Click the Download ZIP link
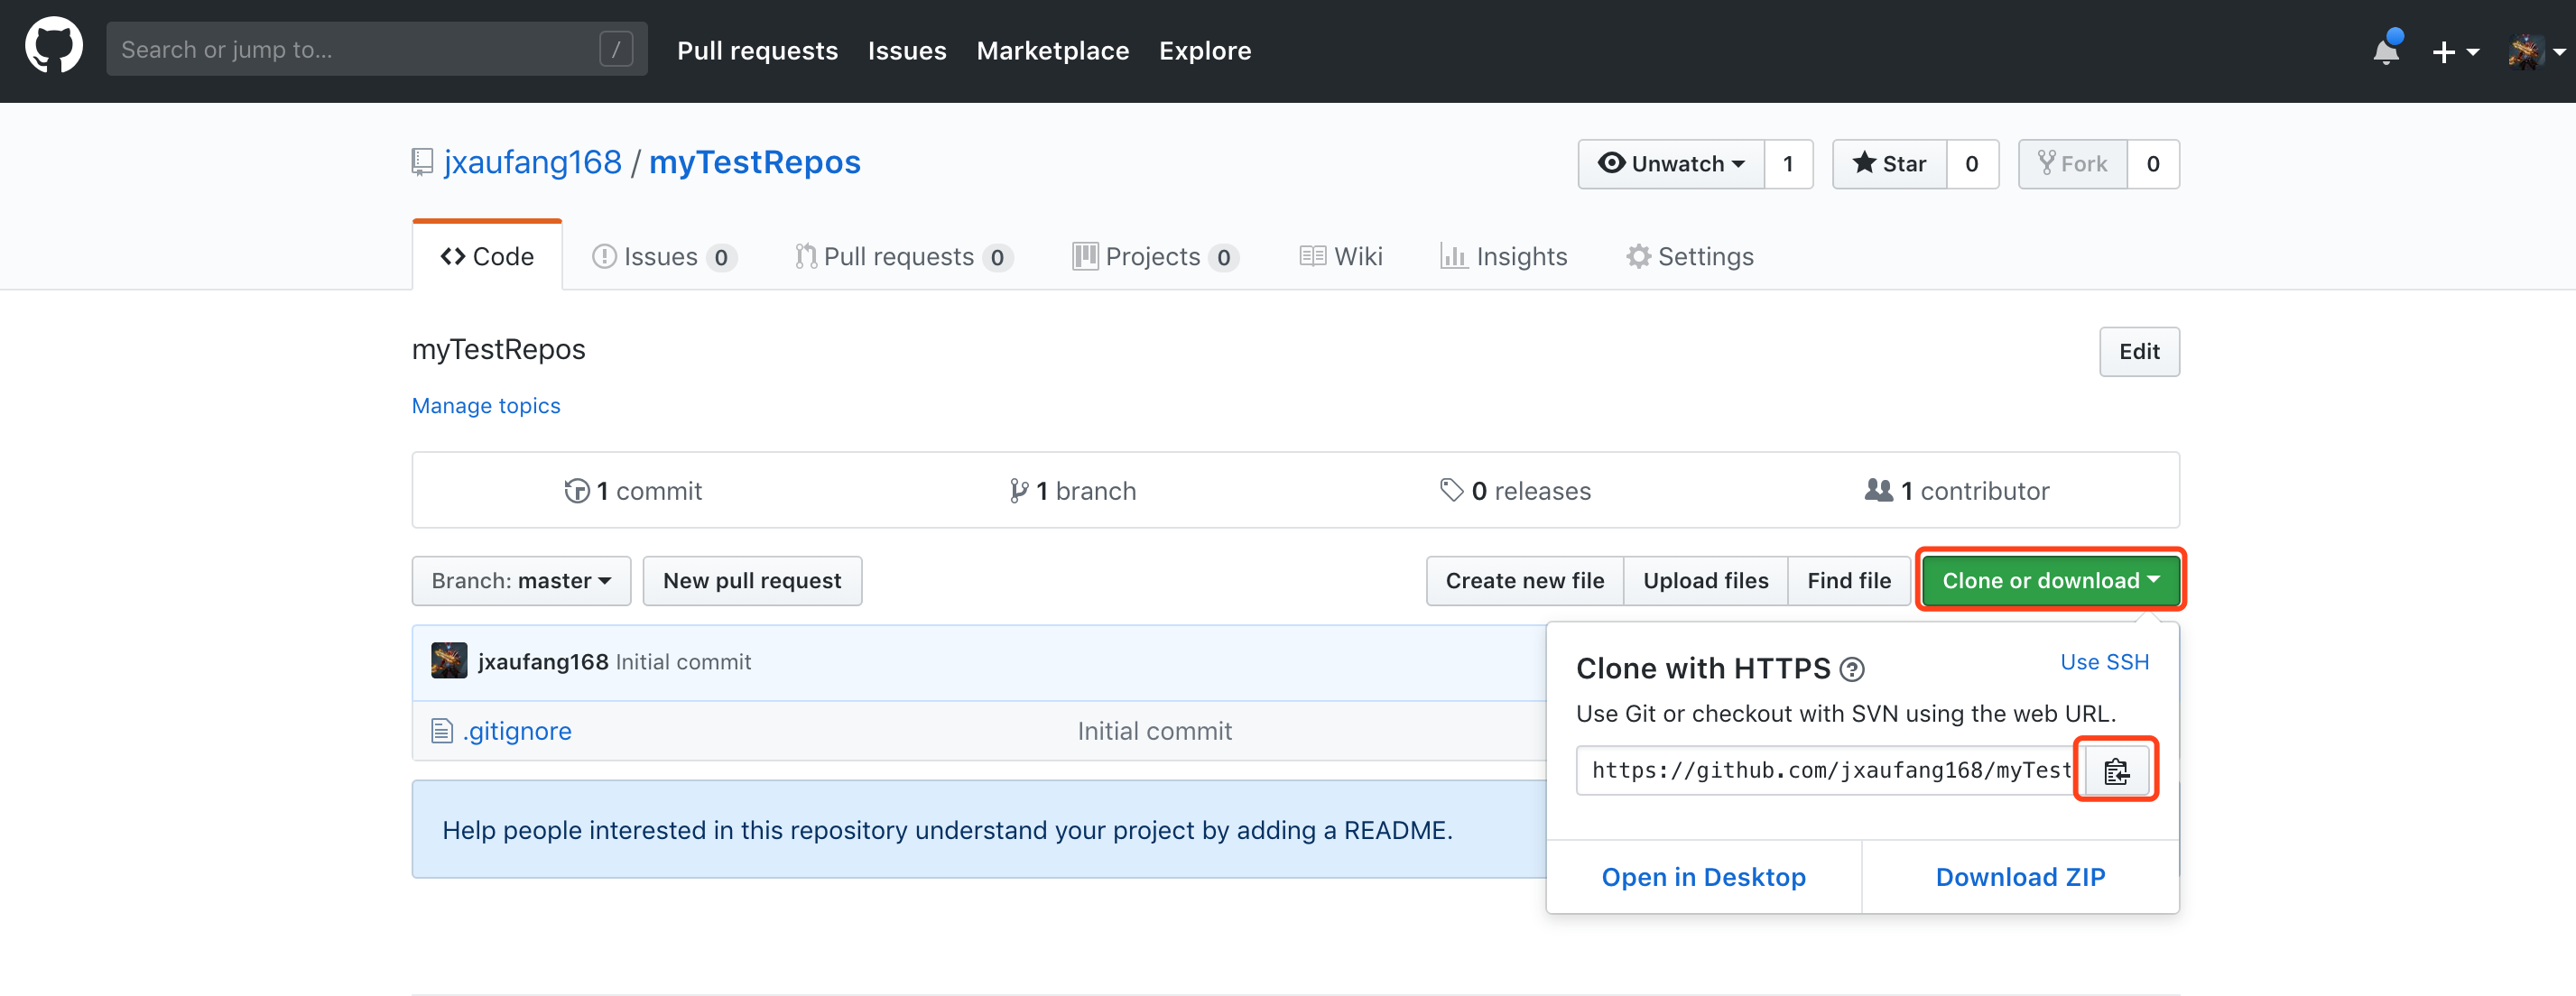This screenshot has width=2576, height=996. tap(2019, 877)
